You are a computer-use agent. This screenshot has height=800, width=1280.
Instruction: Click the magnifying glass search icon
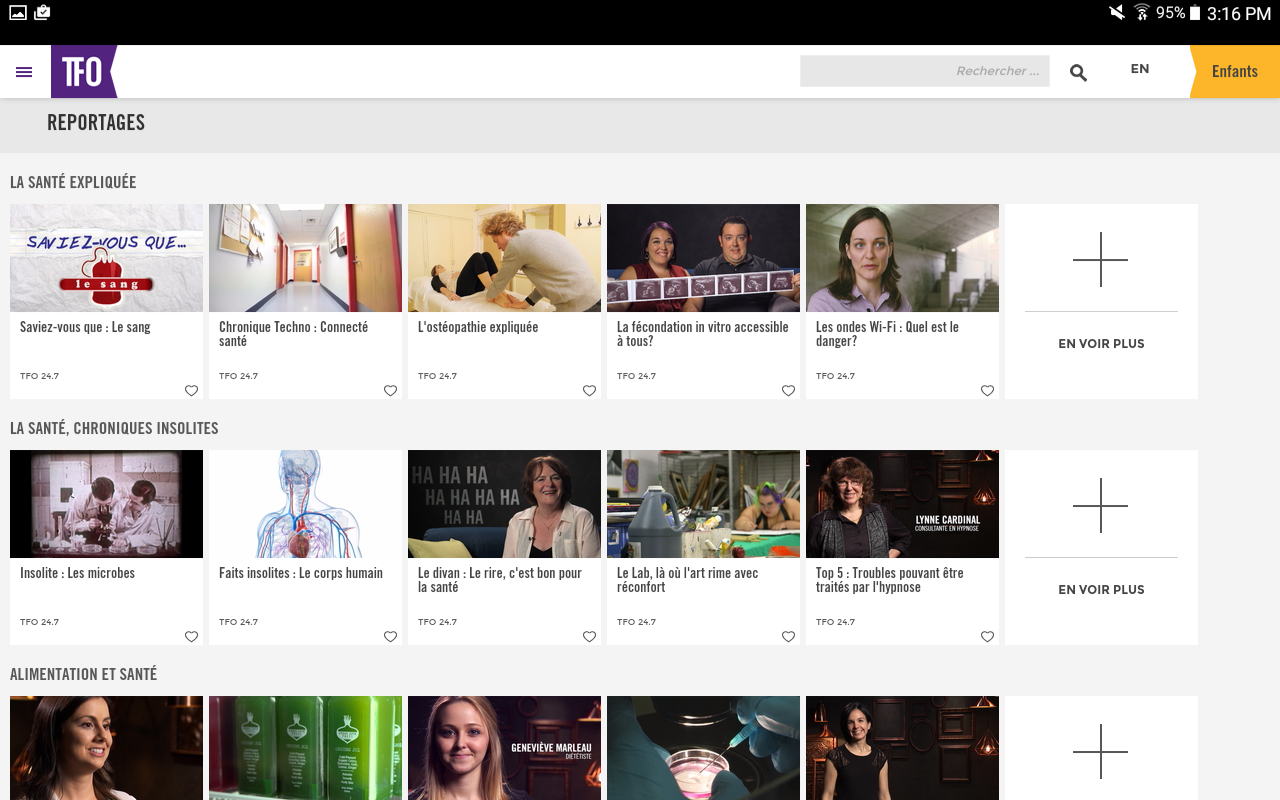1078,72
